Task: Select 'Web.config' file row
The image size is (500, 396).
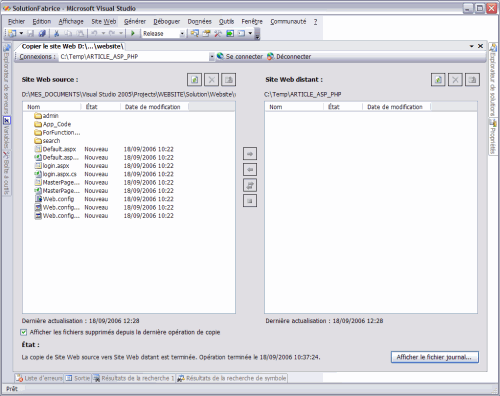Action: [x=104, y=199]
